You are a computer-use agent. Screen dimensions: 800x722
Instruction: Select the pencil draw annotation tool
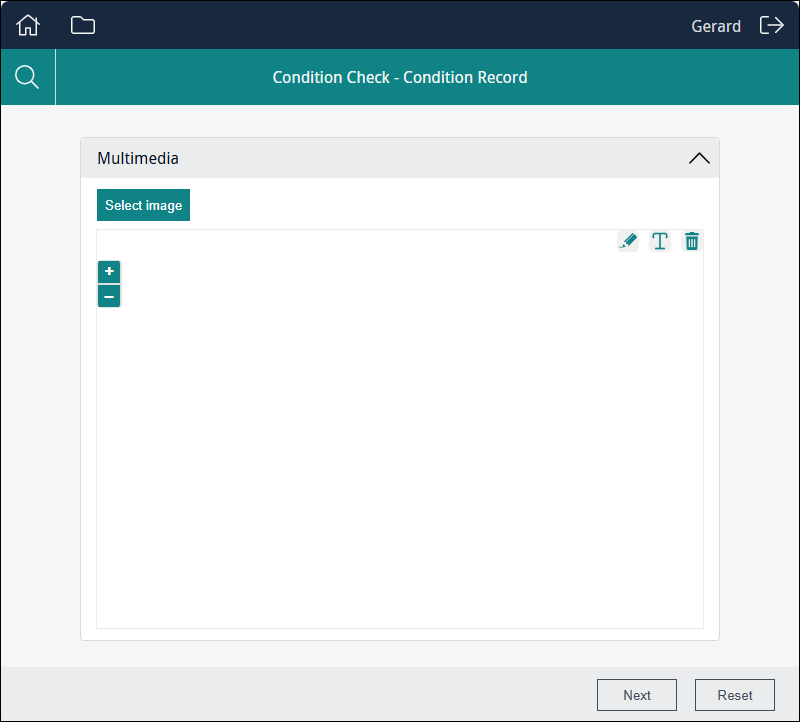[x=628, y=241]
